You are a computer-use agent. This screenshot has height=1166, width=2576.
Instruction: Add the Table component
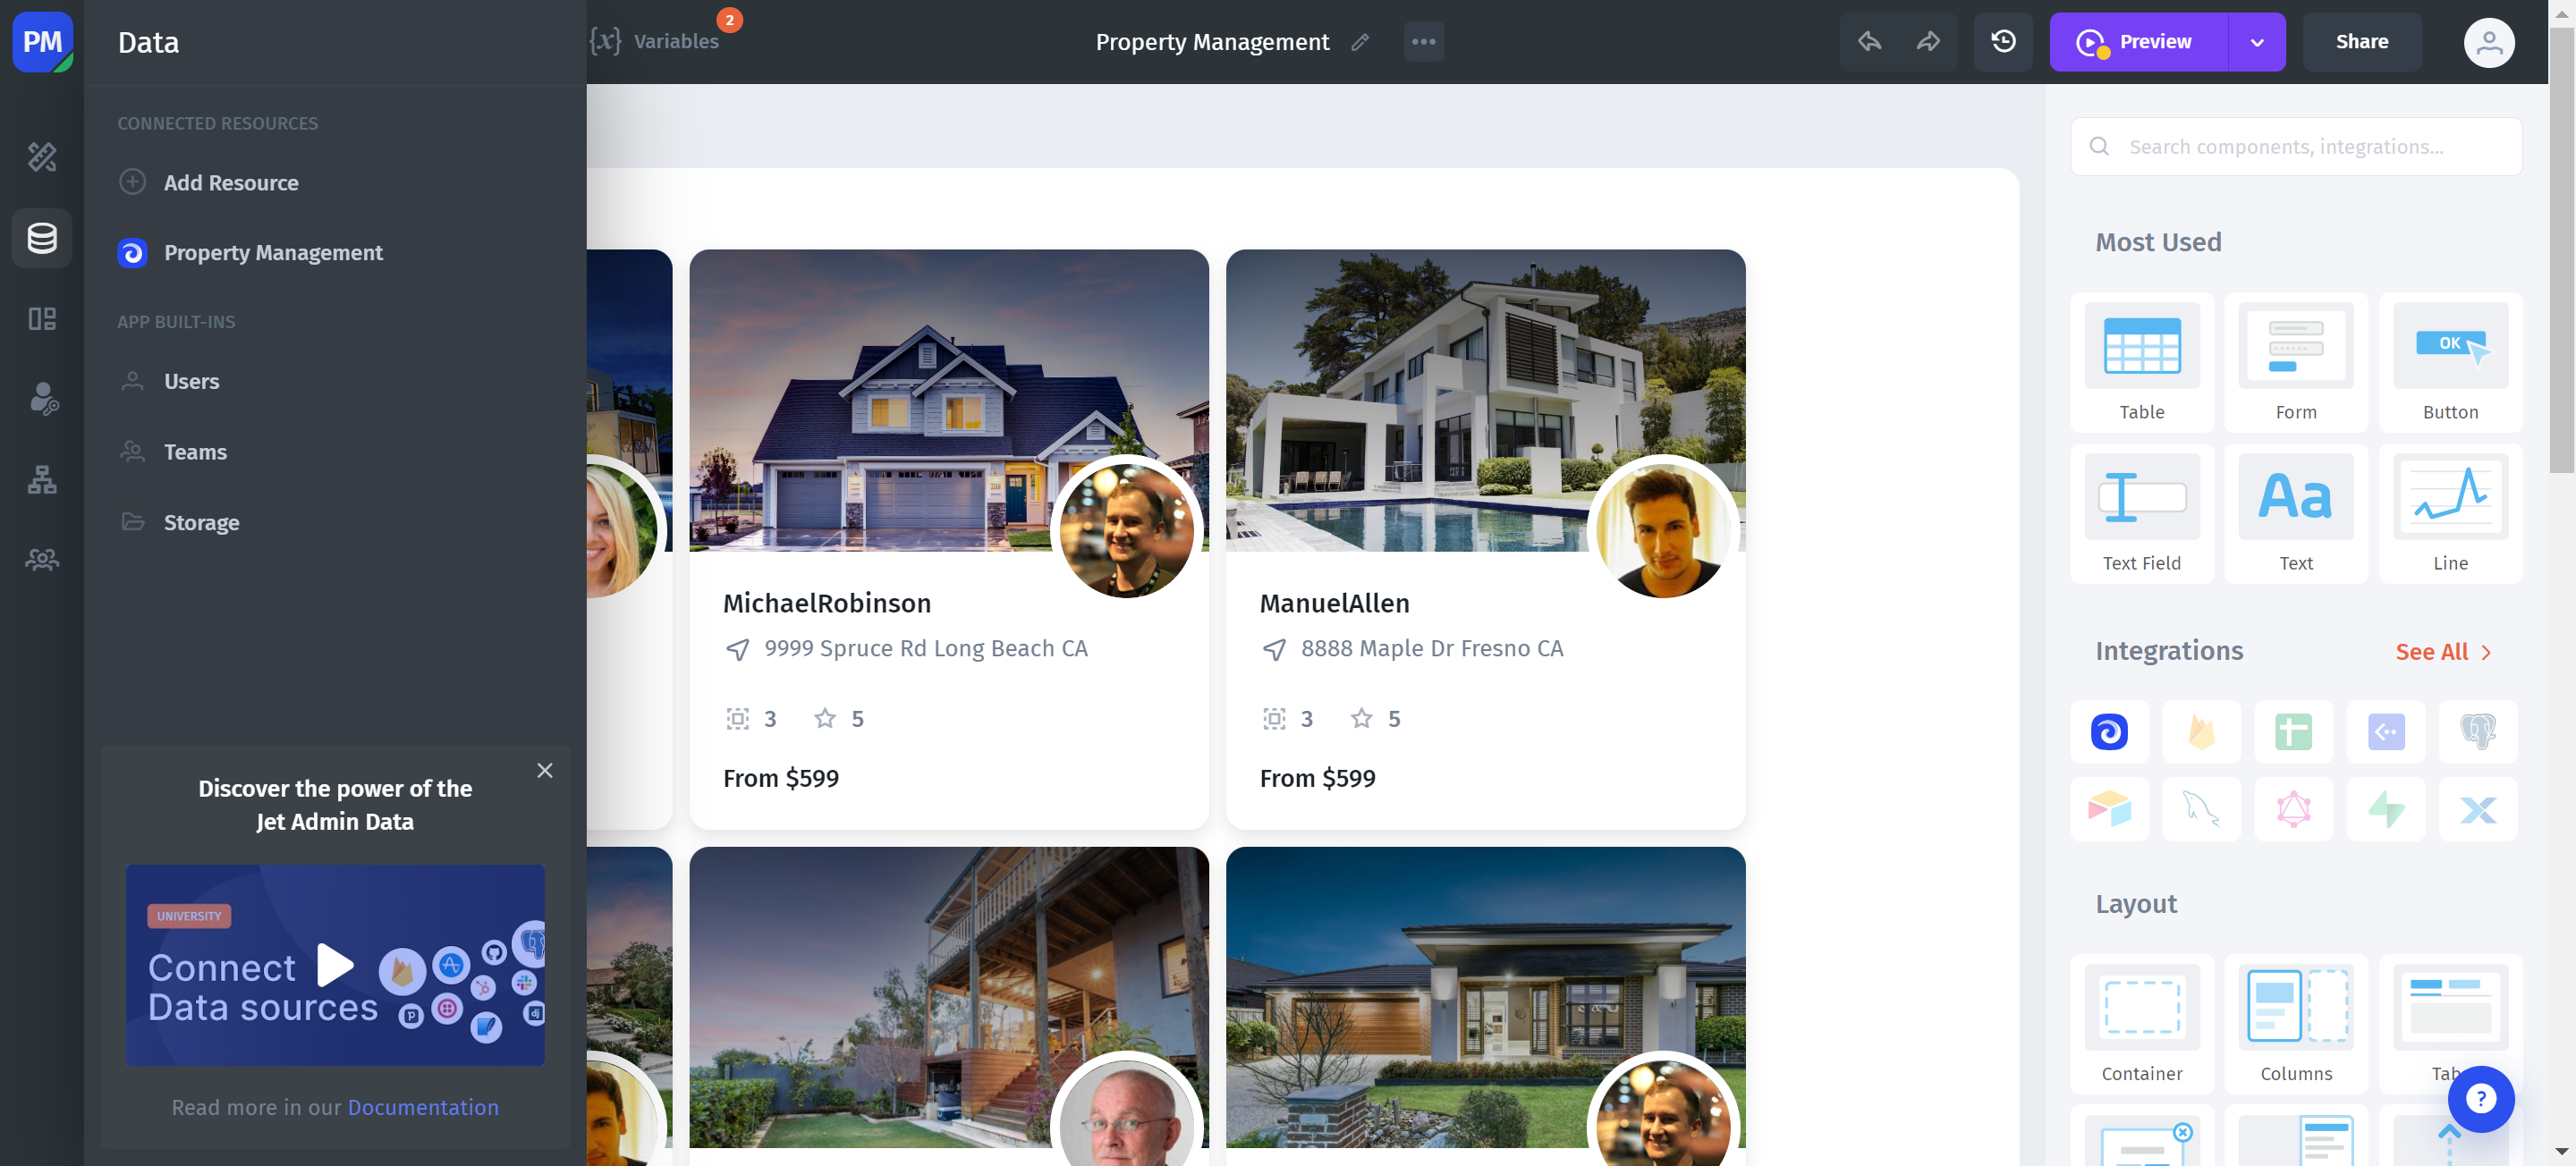click(x=2142, y=363)
